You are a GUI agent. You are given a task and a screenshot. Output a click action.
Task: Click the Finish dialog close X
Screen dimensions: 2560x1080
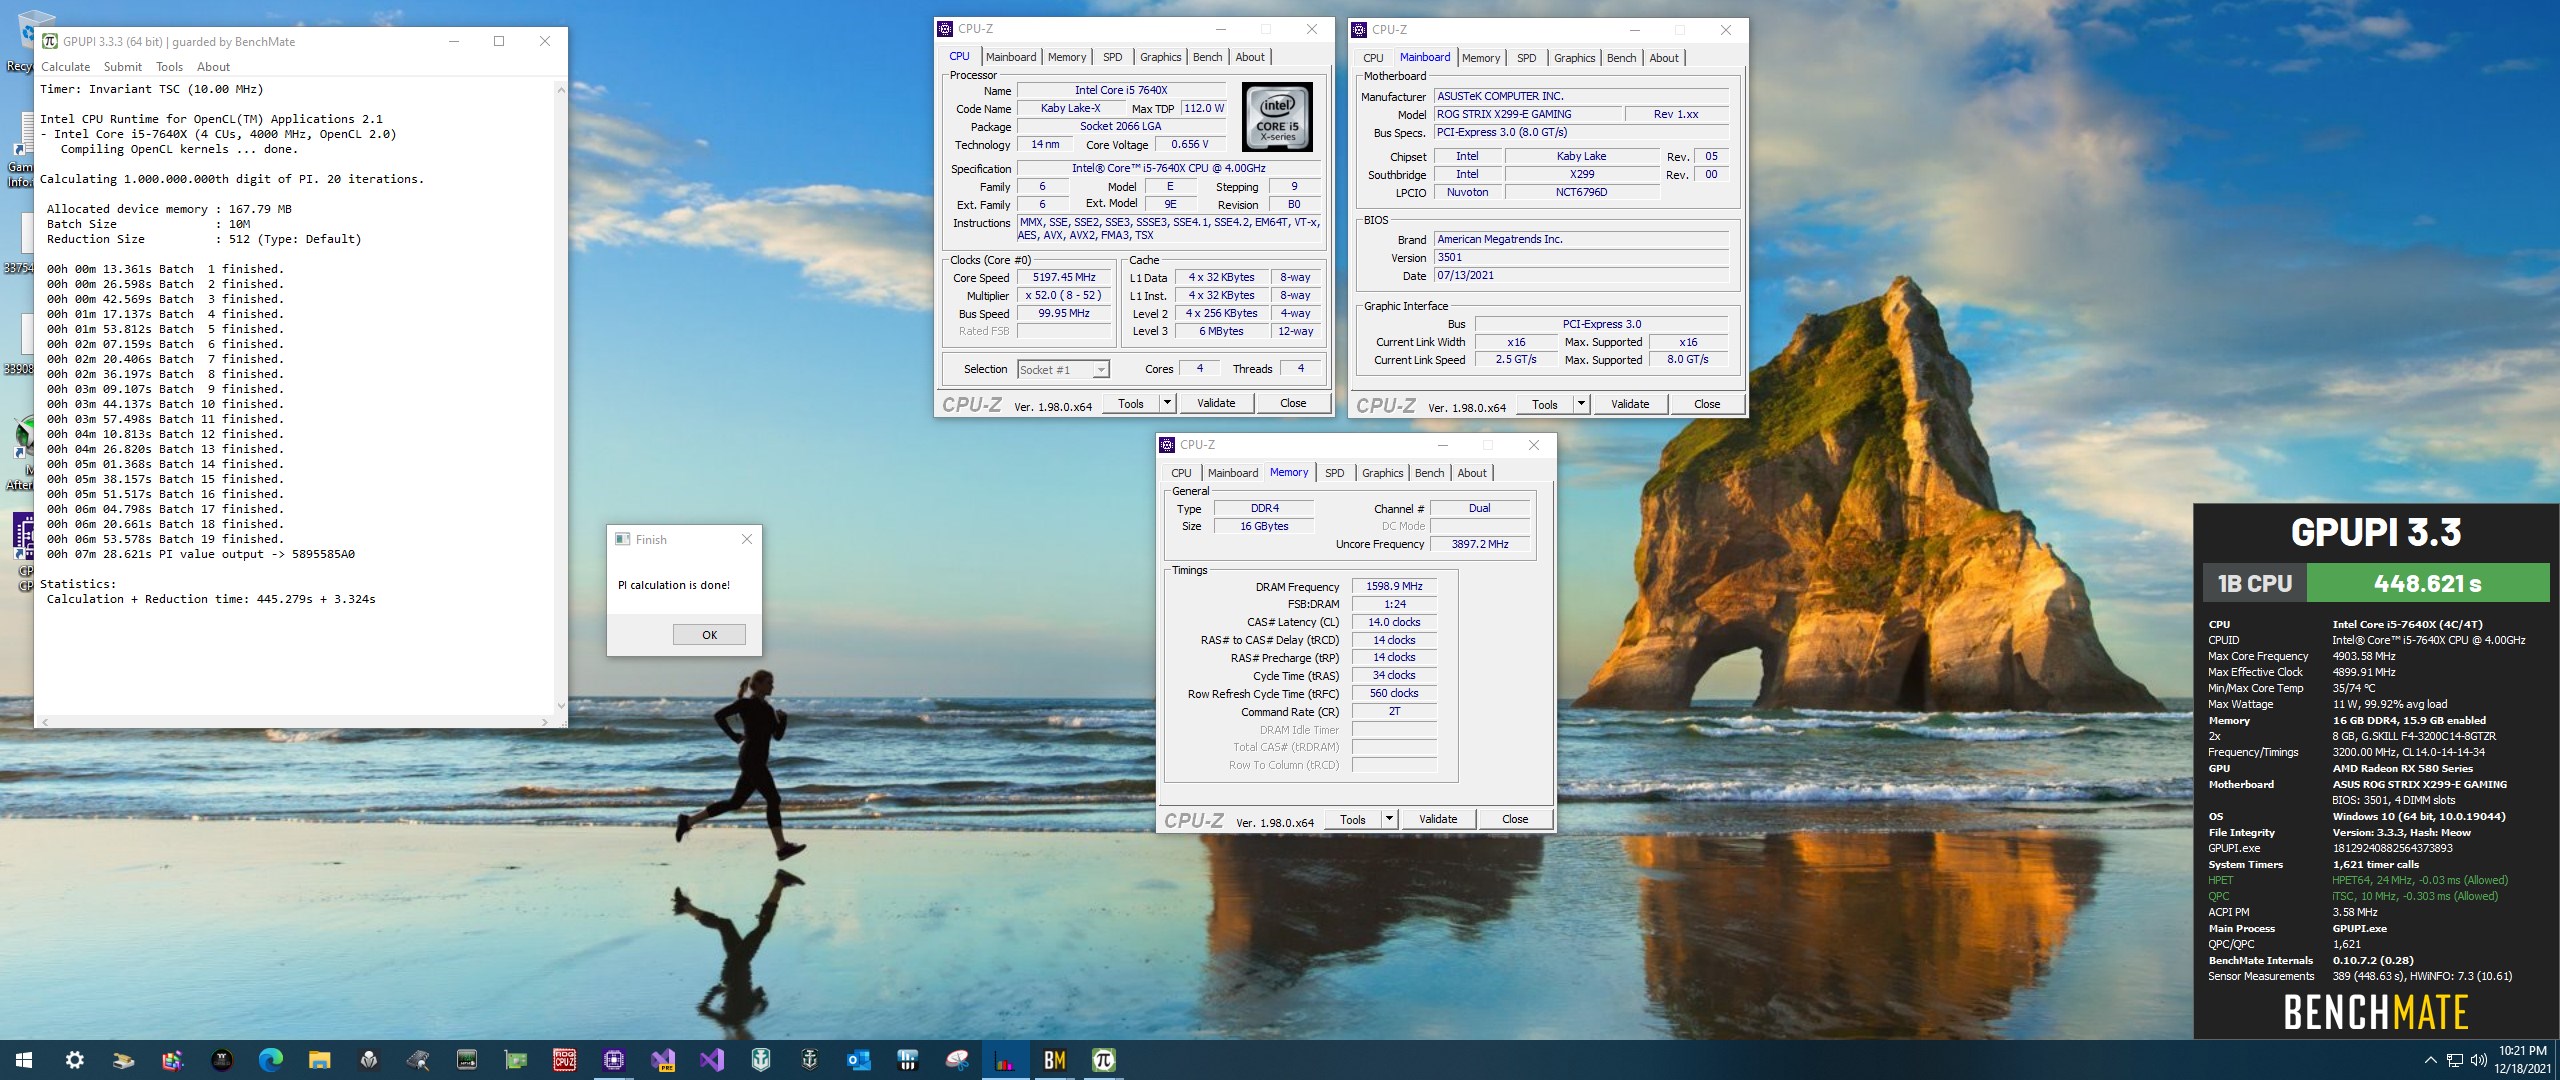tap(746, 539)
